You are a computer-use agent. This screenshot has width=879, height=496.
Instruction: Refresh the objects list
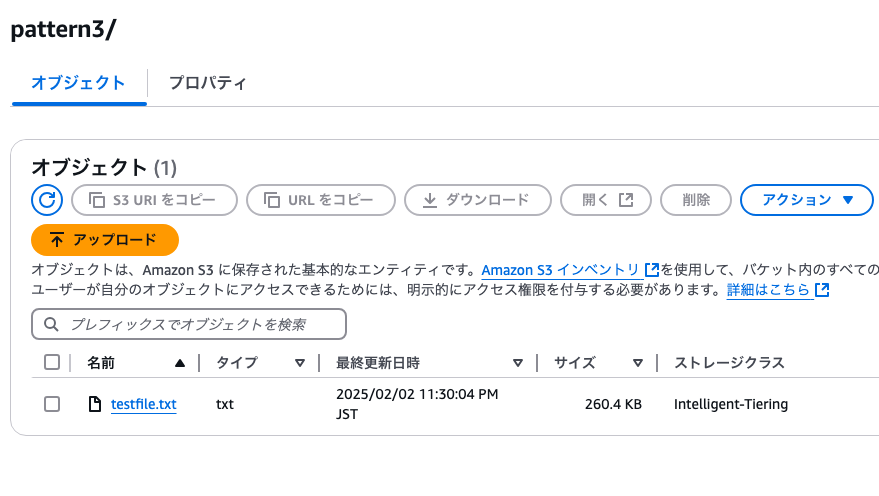click(47, 200)
